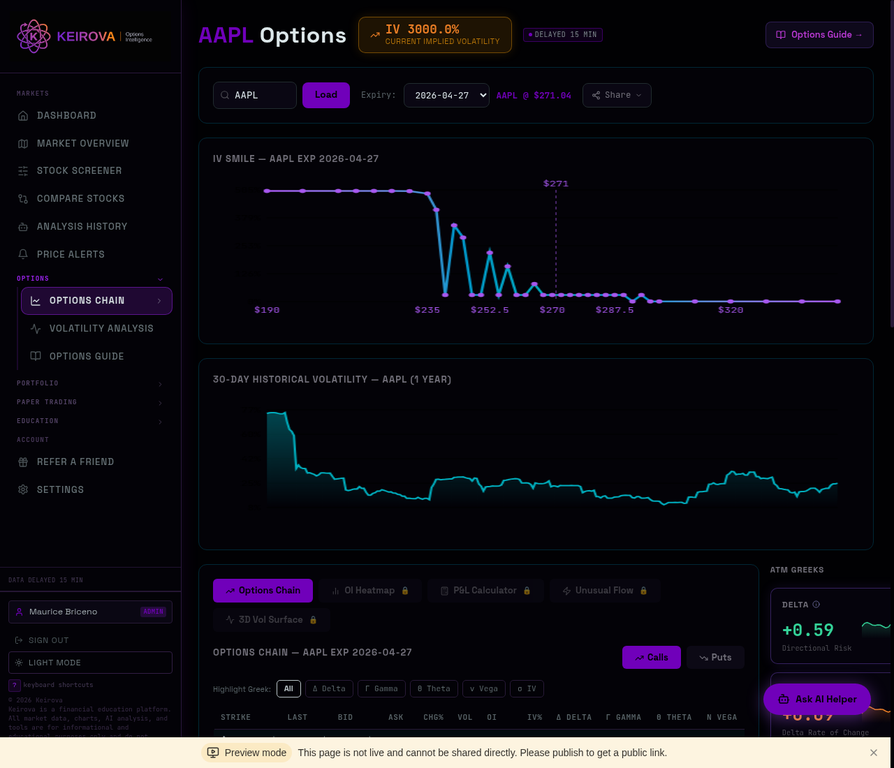Click the Refer a Friend gift icon

tap(23, 462)
